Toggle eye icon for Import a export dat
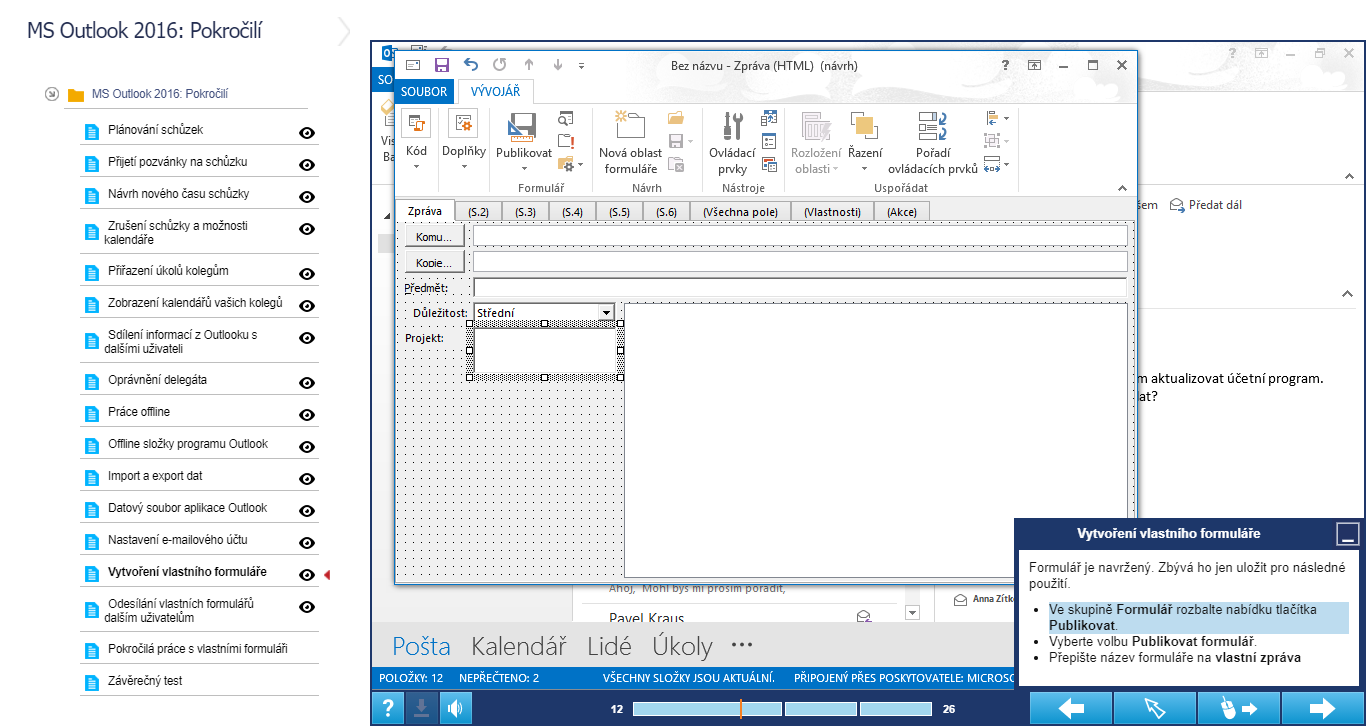Screen dimensions: 1366x726 point(307,479)
